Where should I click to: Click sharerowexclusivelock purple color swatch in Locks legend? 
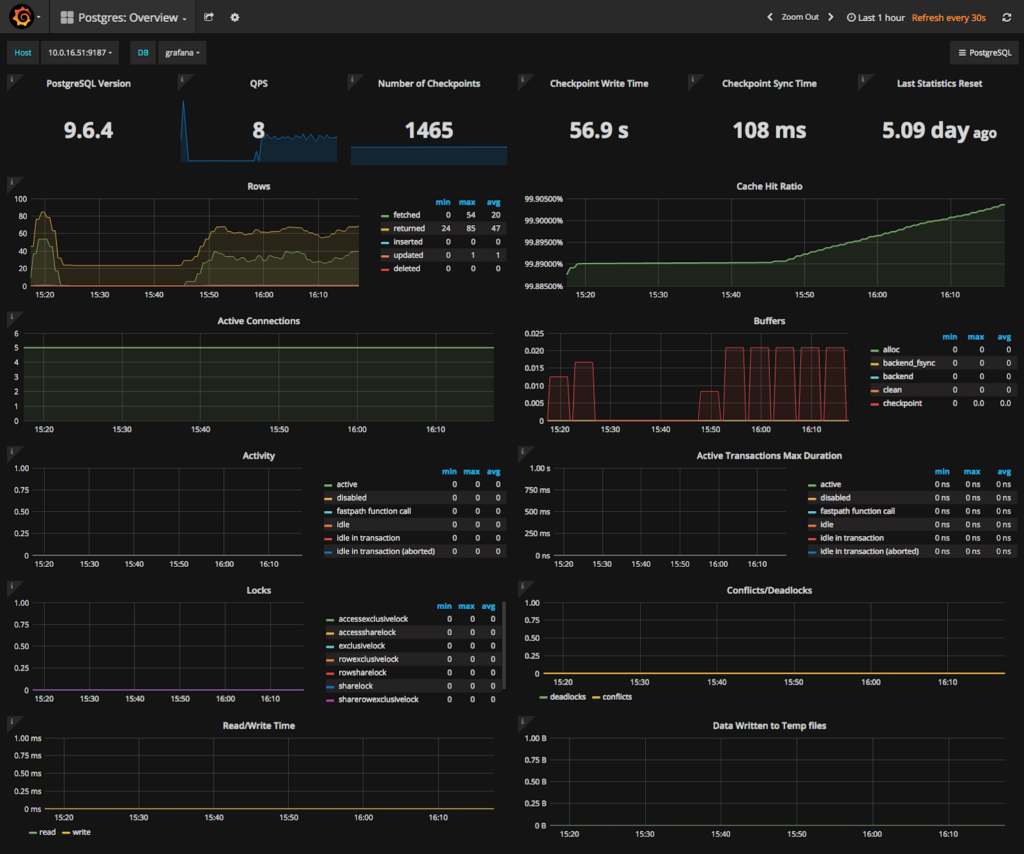tap(330, 700)
